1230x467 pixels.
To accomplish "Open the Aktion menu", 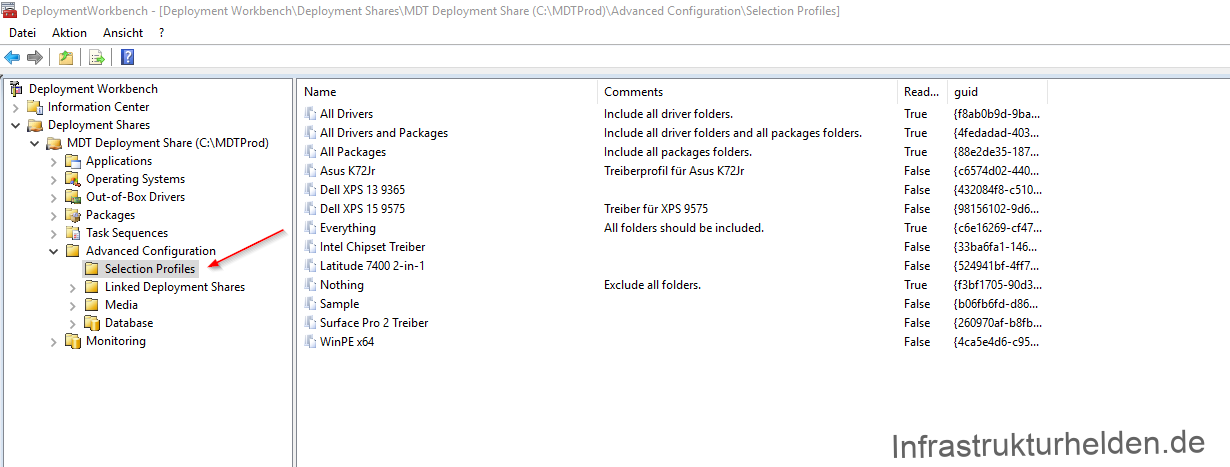I will pos(70,33).
